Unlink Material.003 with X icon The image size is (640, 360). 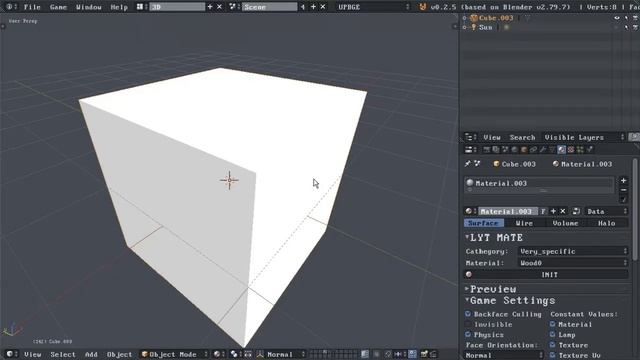pos(563,211)
